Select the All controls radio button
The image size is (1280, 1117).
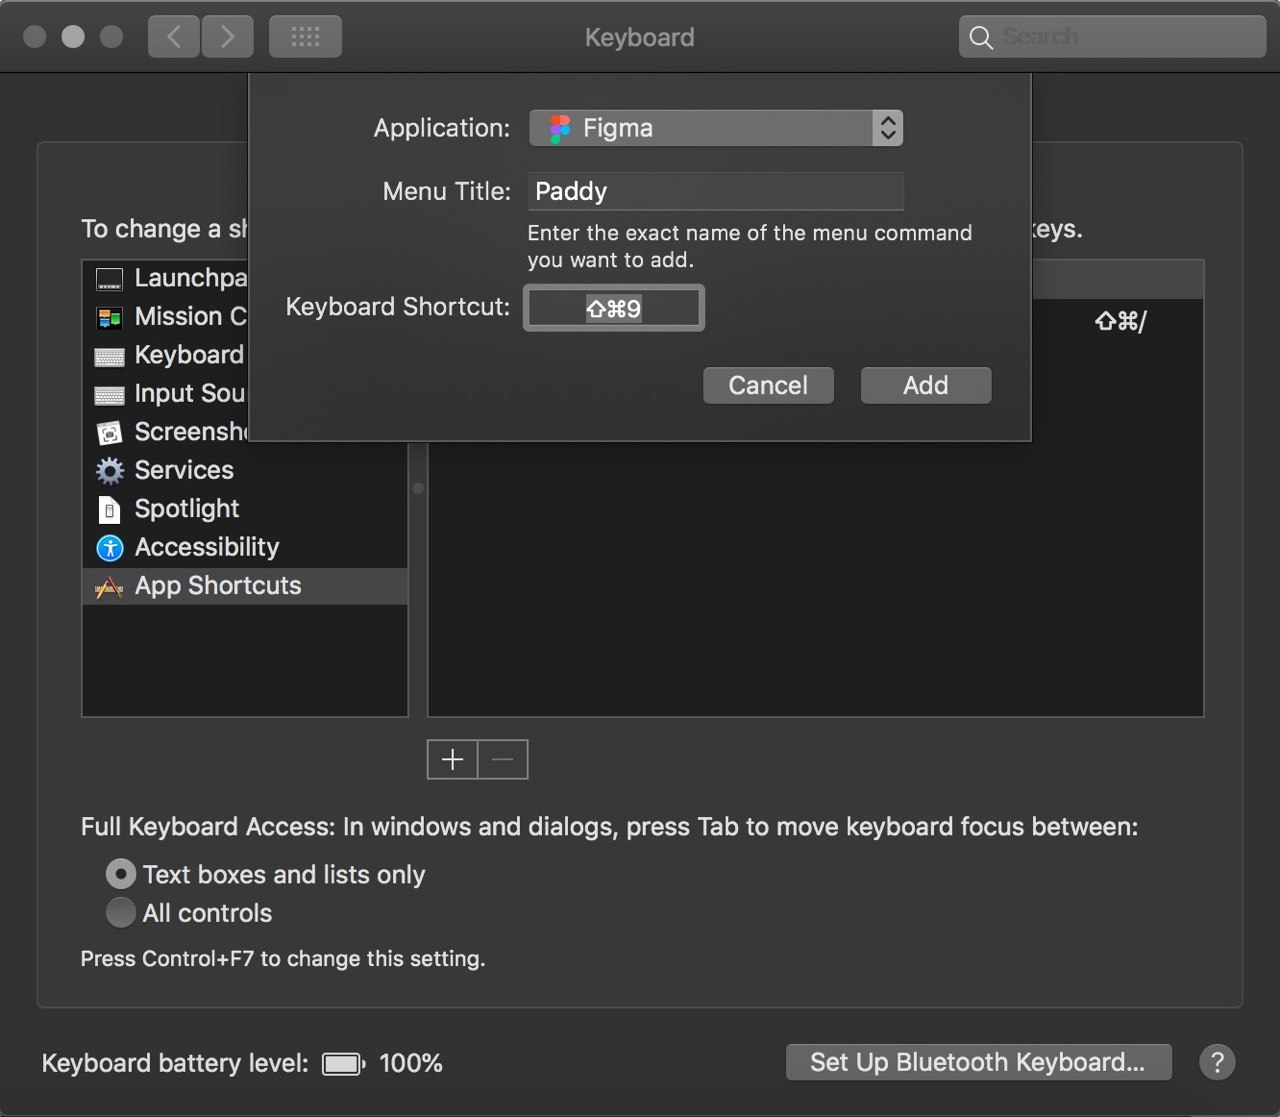click(x=121, y=913)
